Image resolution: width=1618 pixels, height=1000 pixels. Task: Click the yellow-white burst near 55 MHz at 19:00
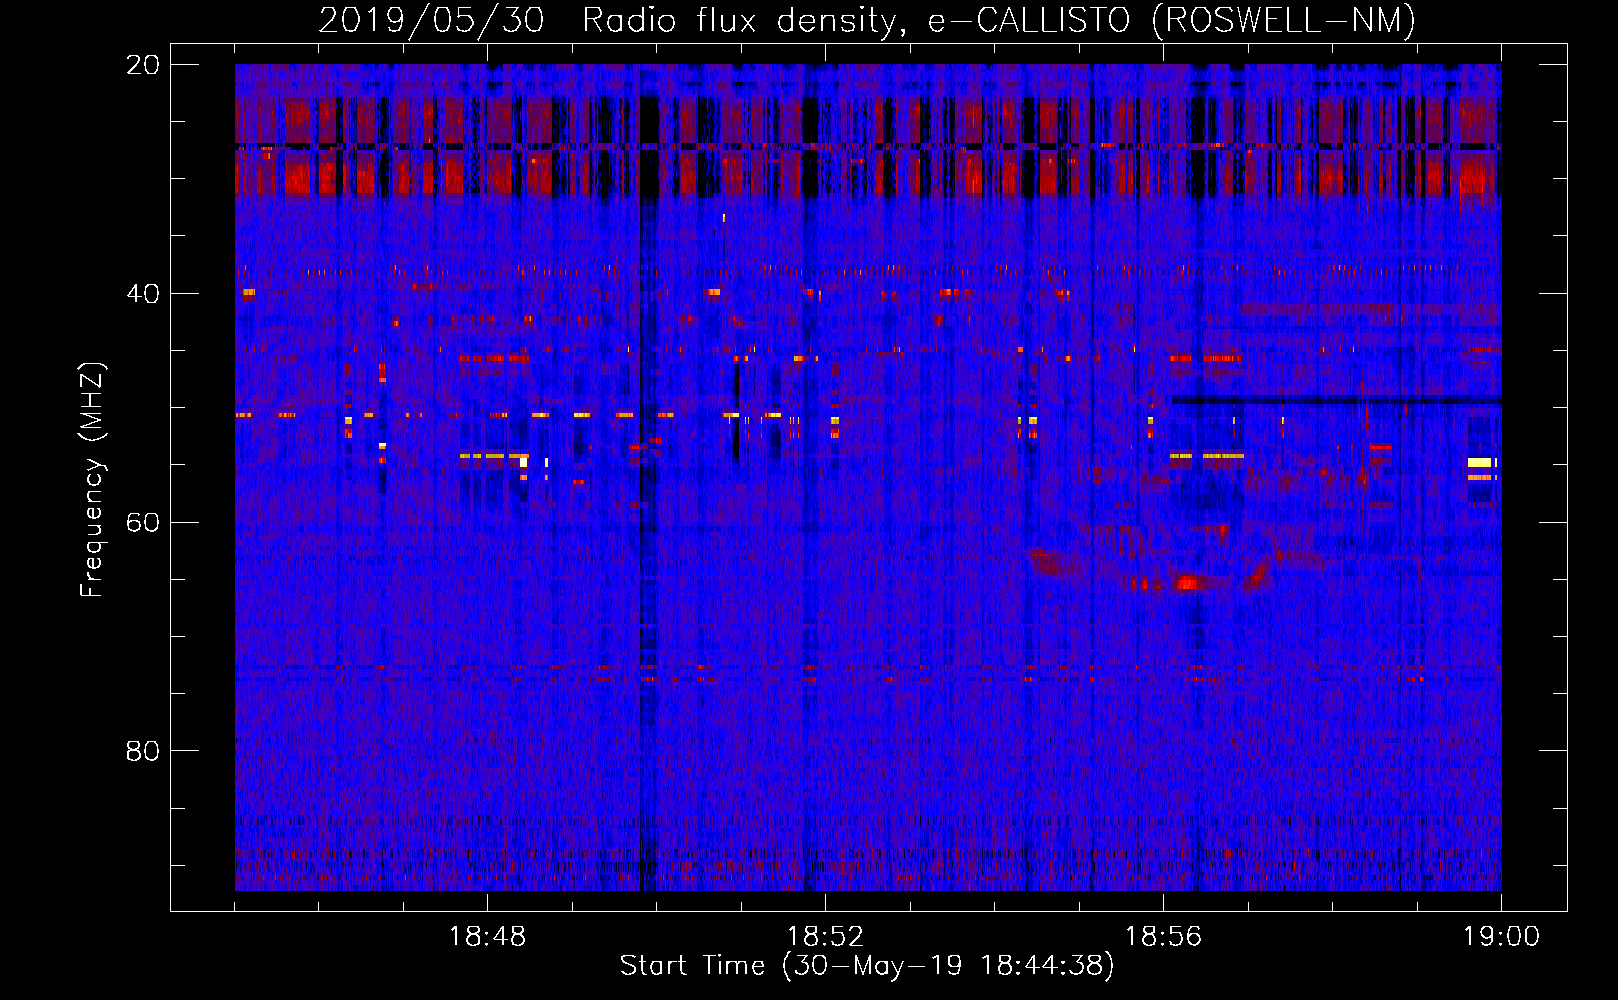[x=1480, y=462]
